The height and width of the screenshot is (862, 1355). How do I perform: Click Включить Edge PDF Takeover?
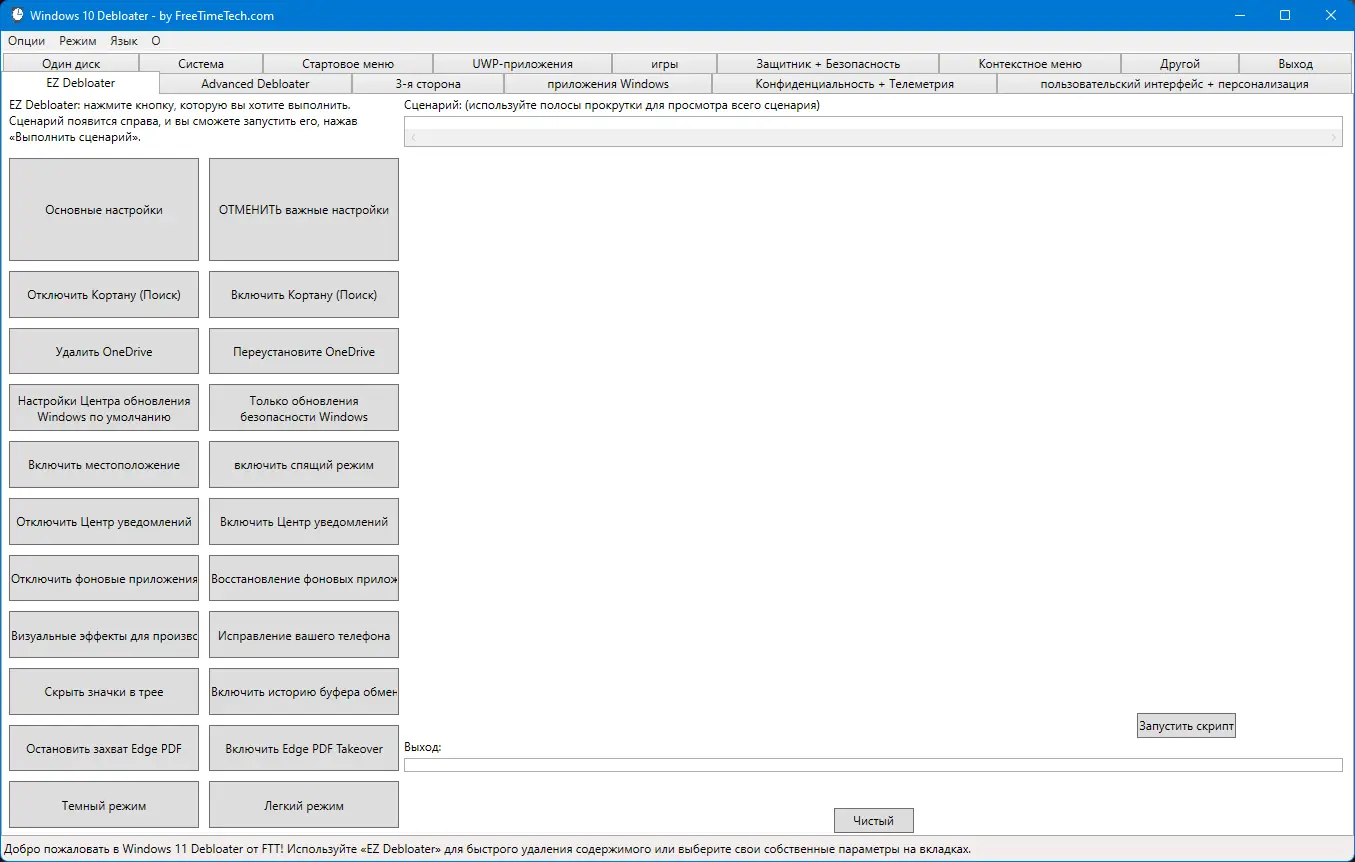(304, 748)
